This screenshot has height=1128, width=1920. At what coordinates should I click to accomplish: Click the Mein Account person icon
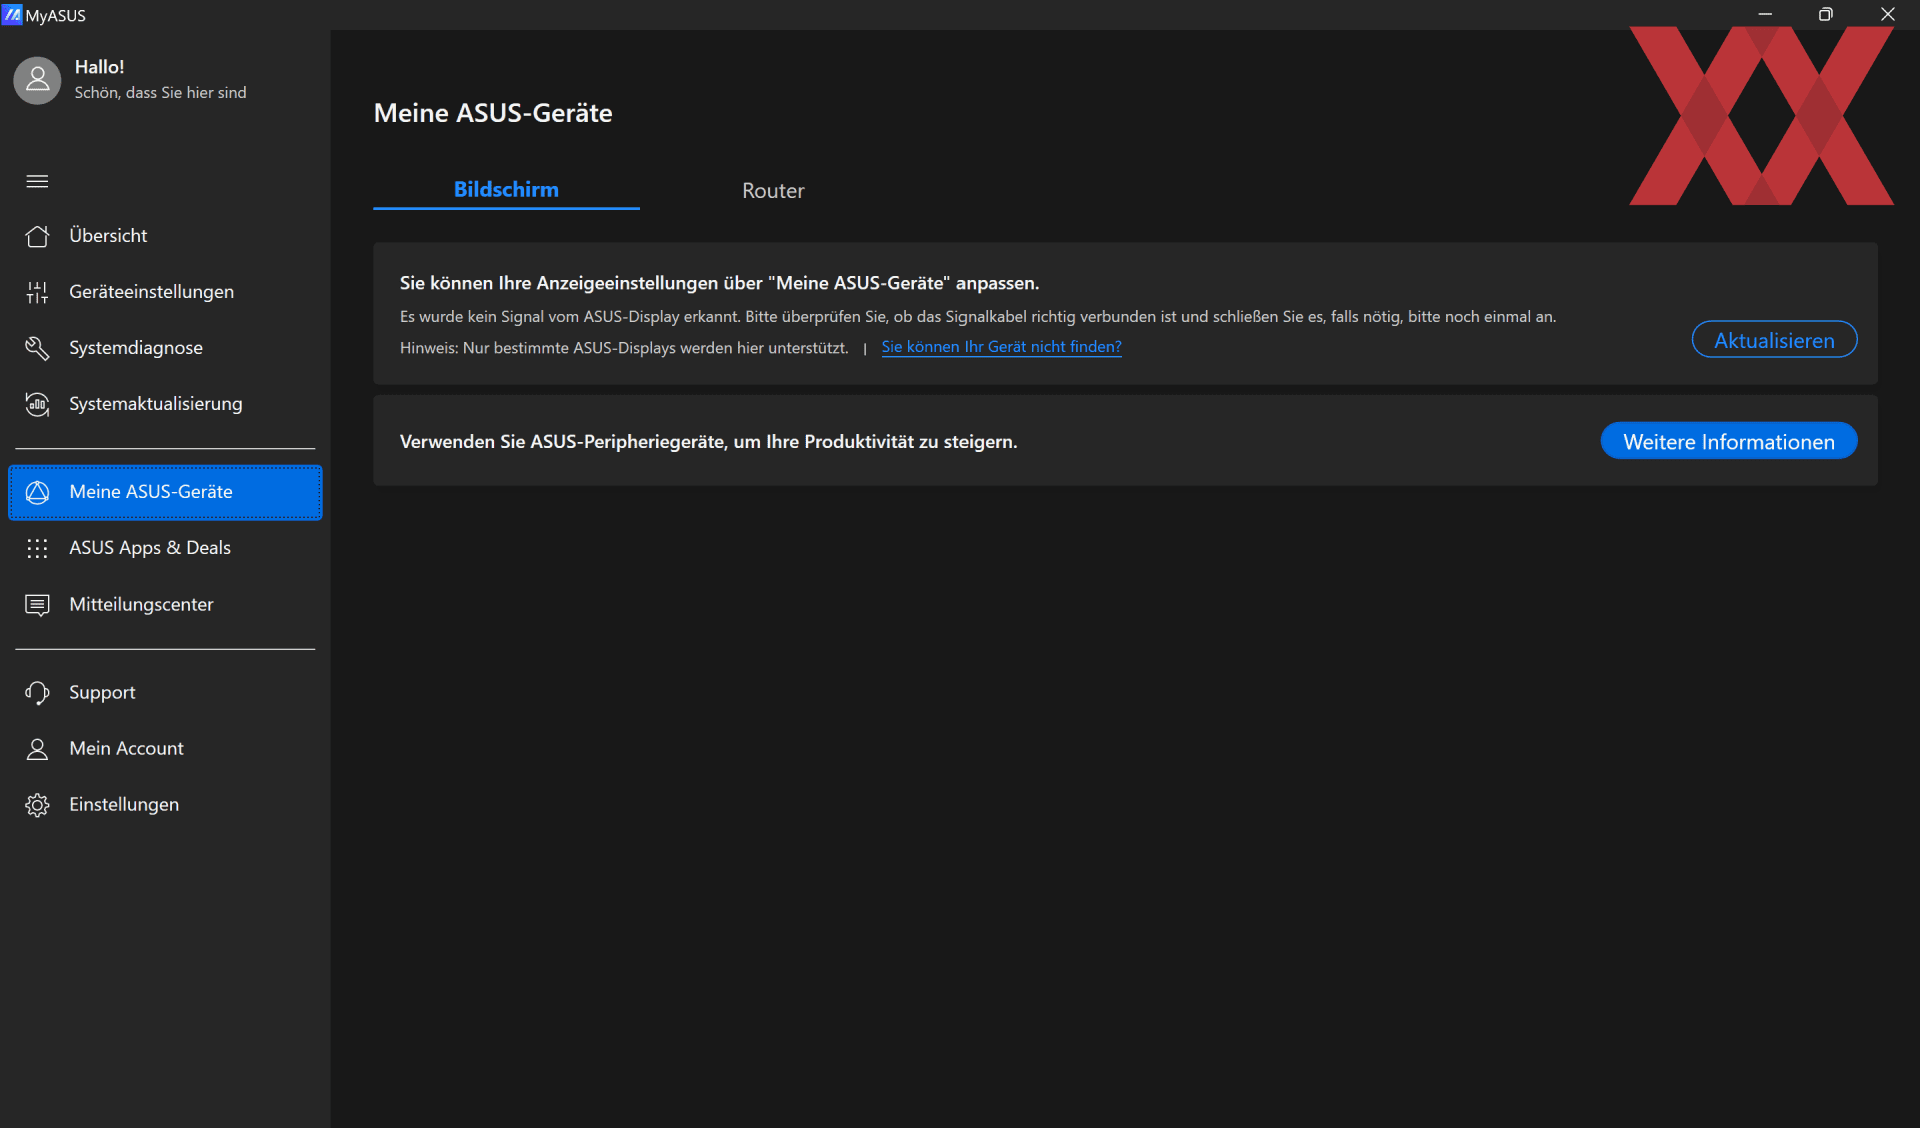coord(37,749)
